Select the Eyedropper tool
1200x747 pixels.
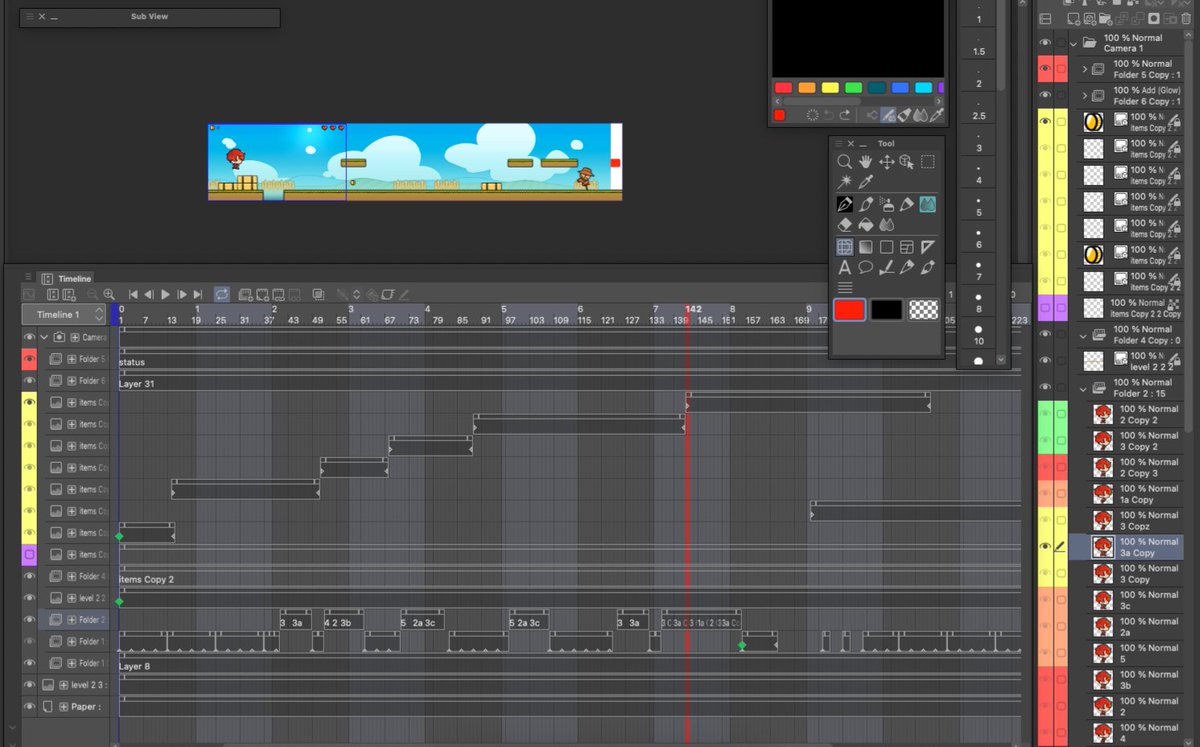(866, 181)
